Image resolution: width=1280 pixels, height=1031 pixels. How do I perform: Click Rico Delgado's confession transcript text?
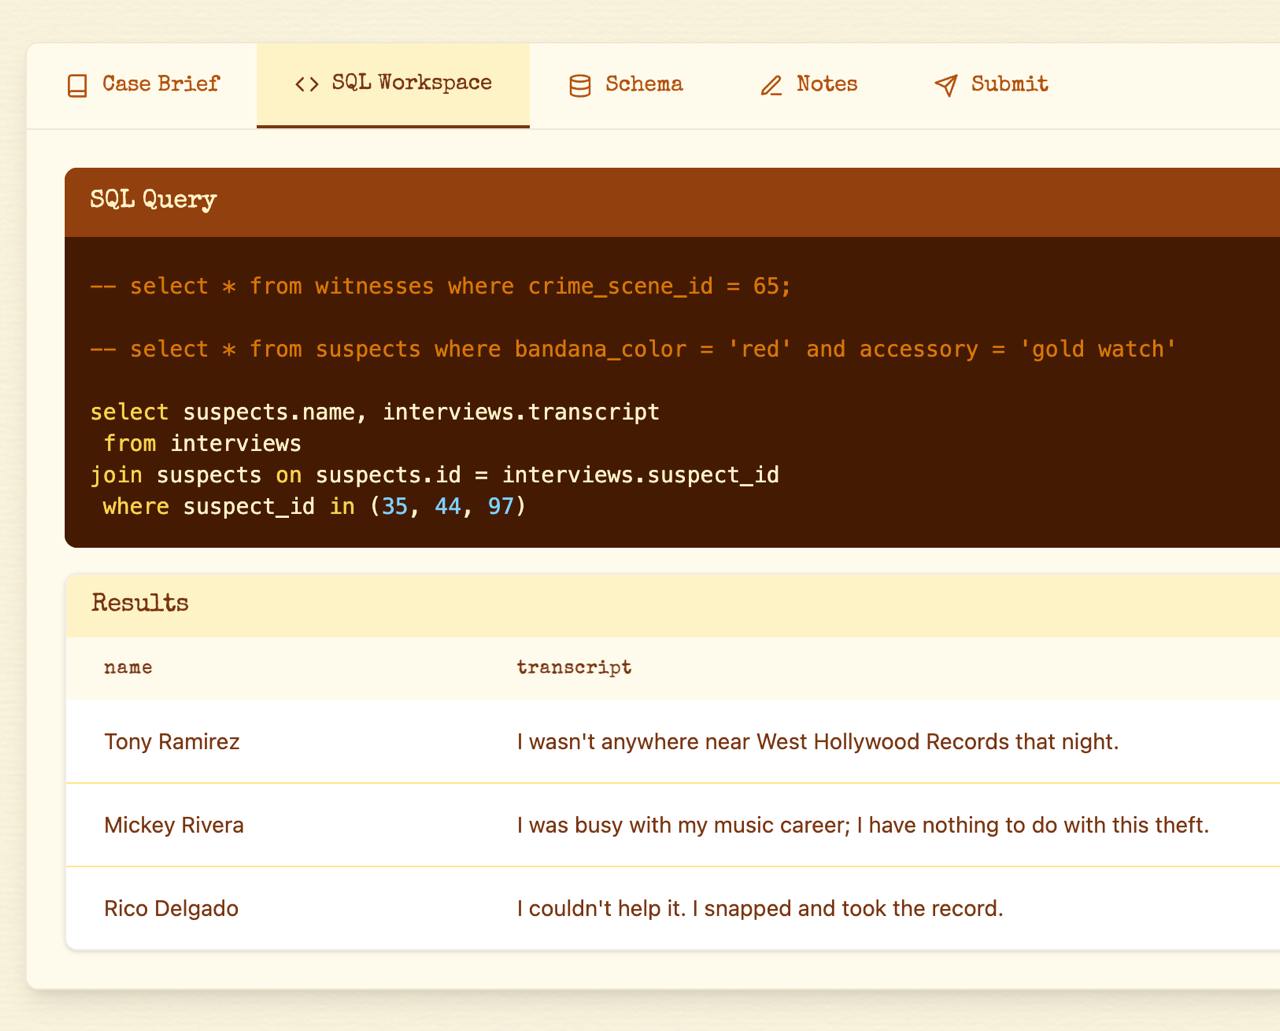[x=759, y=909]
